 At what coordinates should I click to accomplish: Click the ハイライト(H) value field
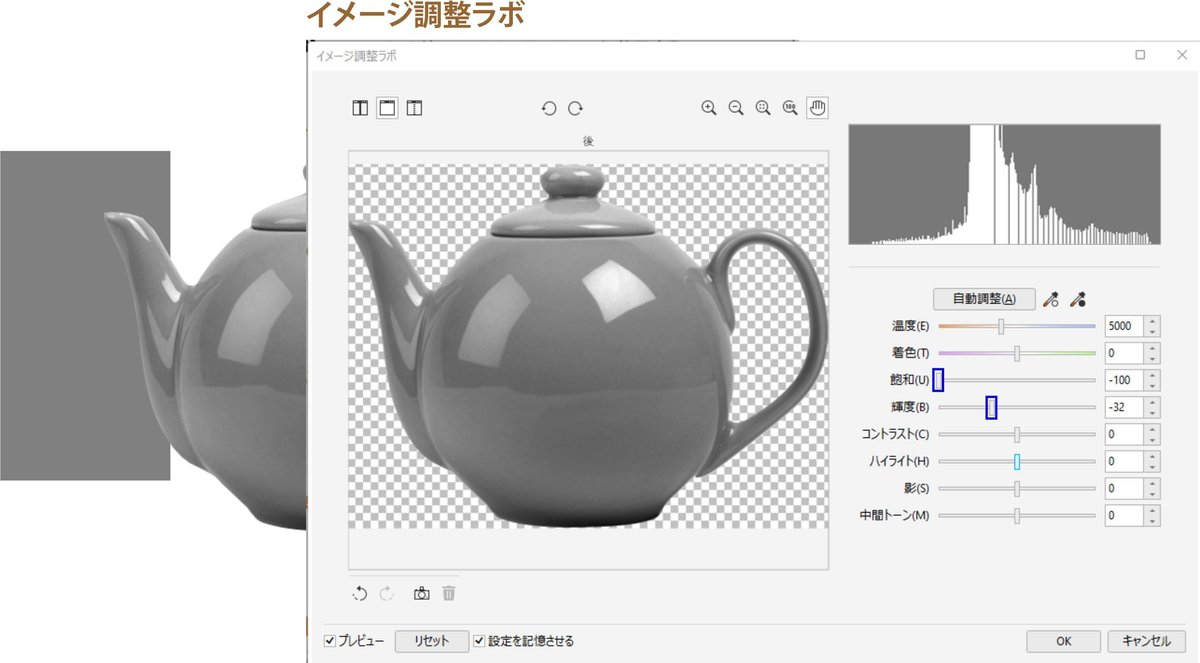click(1124, 461)
